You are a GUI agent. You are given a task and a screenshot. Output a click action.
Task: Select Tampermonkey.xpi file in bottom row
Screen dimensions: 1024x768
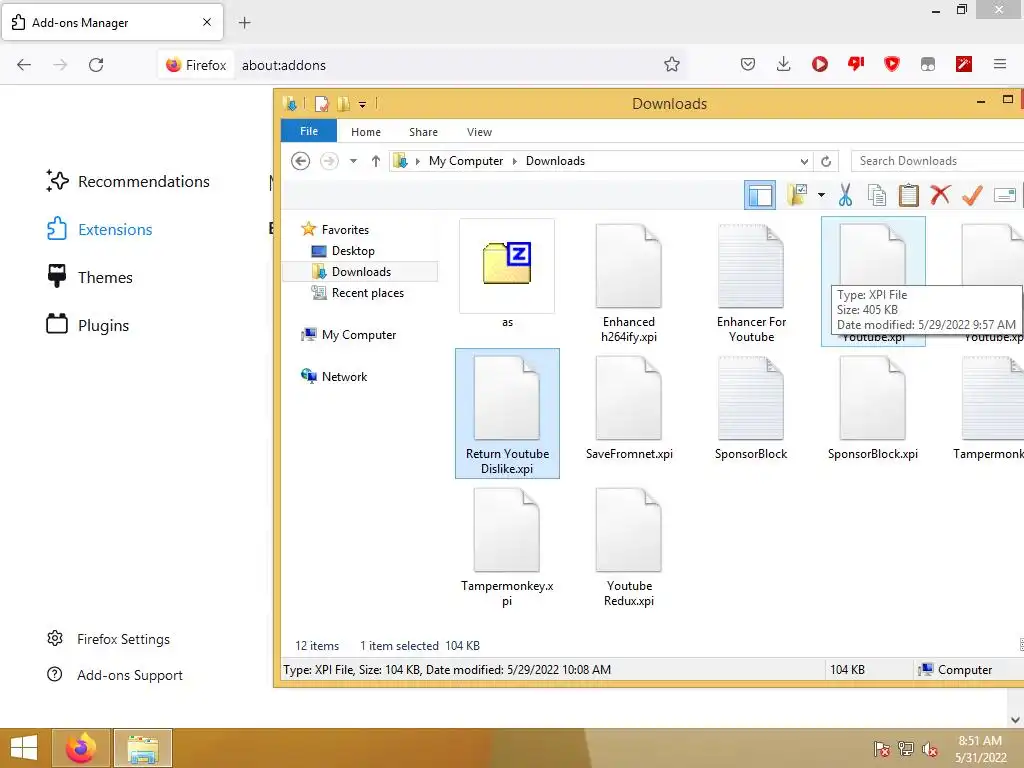point(507,547)
